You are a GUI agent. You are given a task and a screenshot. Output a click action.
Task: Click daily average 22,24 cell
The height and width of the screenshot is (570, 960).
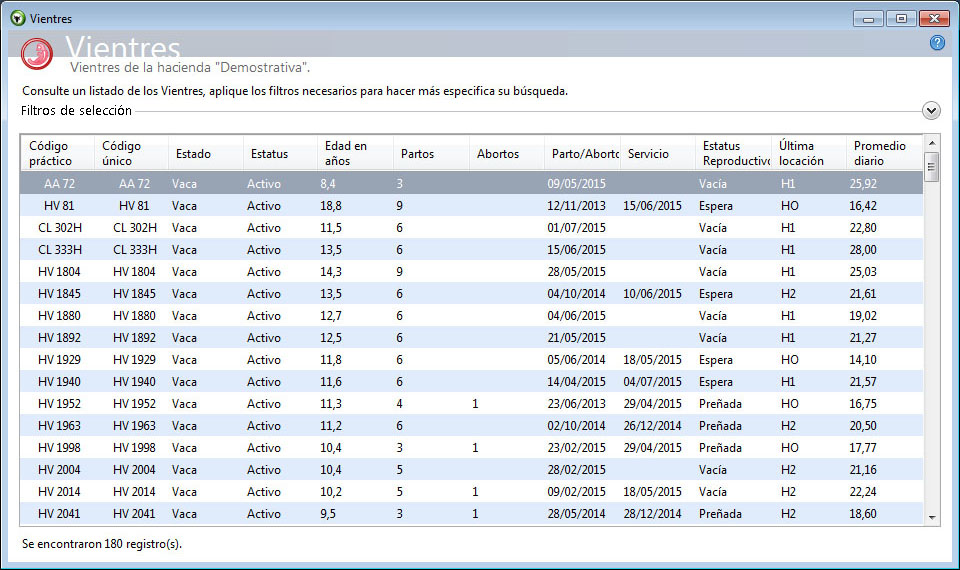[x=863, y=492]
